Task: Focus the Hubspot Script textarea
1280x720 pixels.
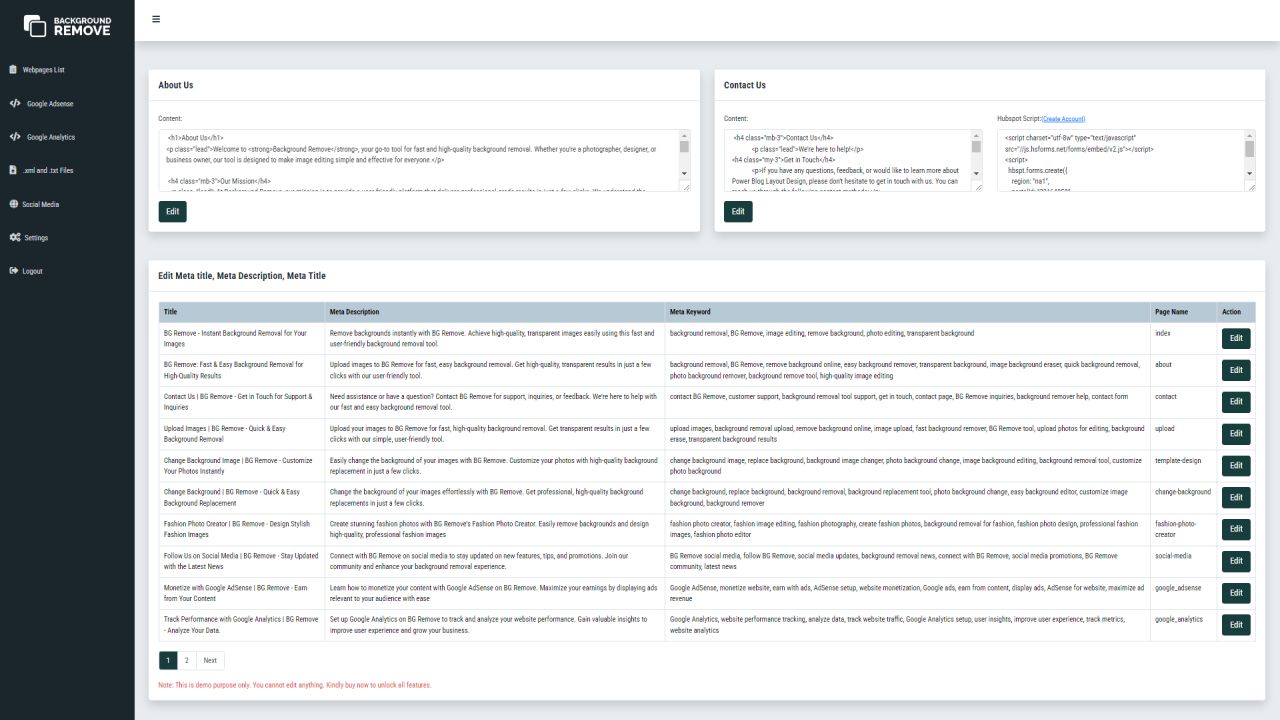Action: click(1126, 160)
